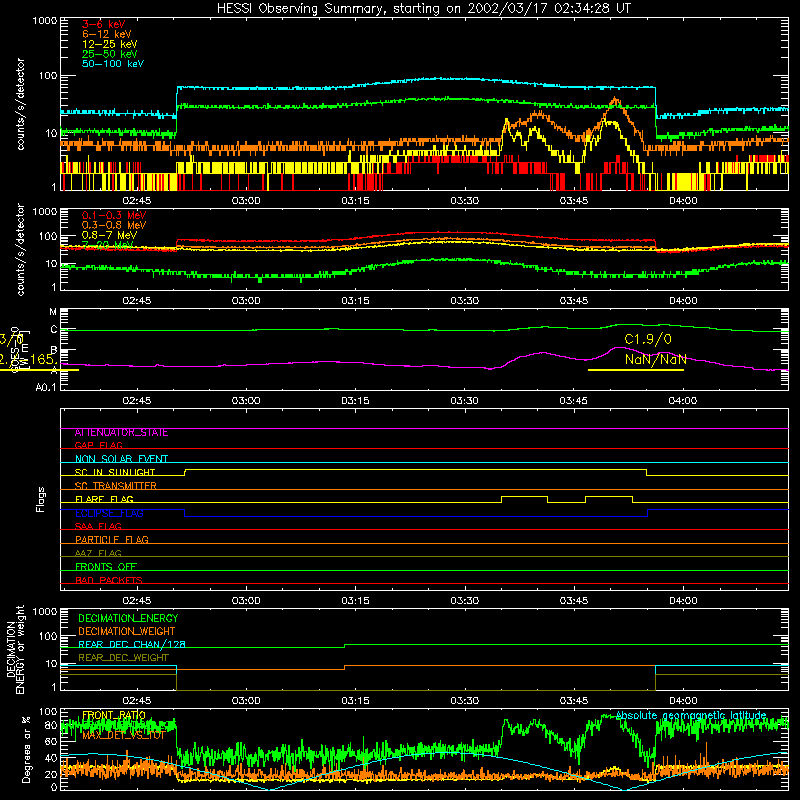Click the DECIMATION_ENERGY legend label
Screen dimensions: 800x800
pos(128,618)
